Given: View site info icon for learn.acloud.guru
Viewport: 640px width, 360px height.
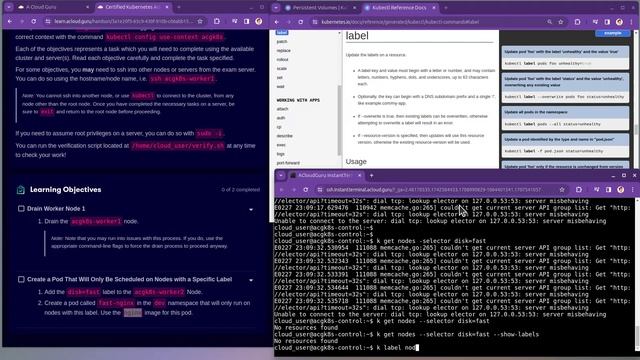Looking at the screenshot, I should (x=48, y=21).
